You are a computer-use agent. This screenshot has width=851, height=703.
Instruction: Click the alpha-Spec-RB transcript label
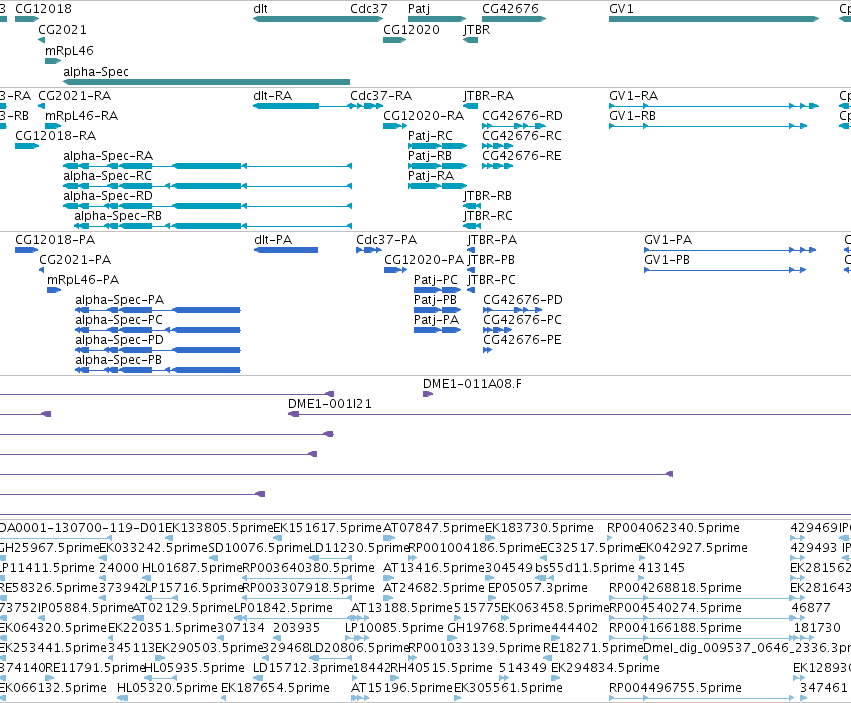pyautogui.click(x=118, y=216)
